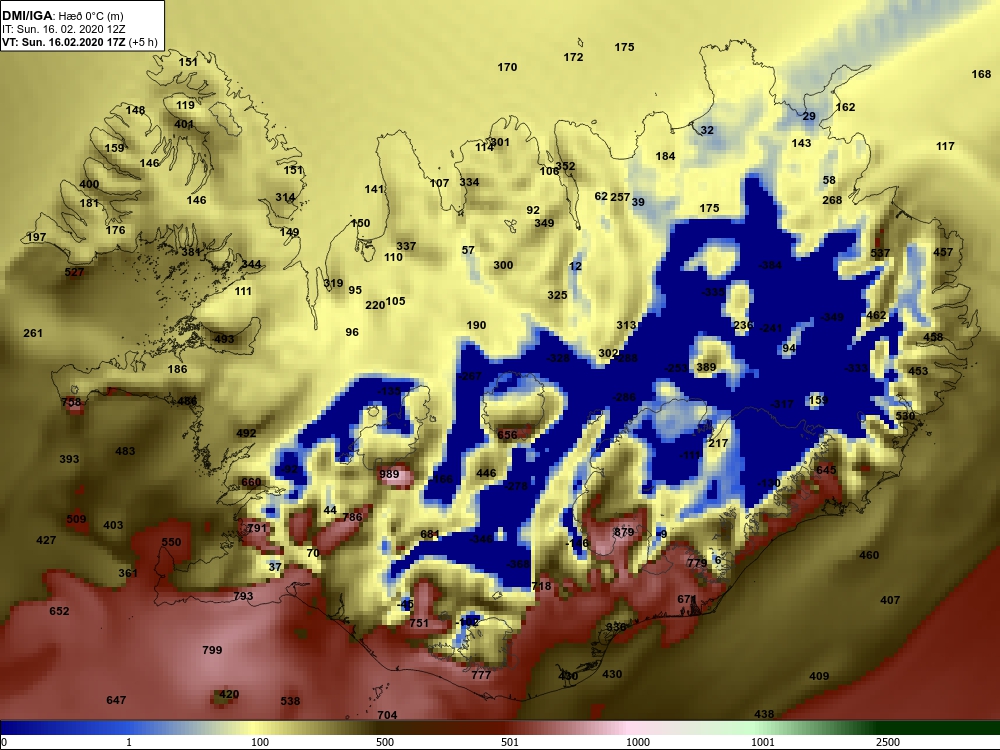Click the map value '793'
Image resolution: width=1000 pixels, height=750 pixels.
click(x=244, y=596)
